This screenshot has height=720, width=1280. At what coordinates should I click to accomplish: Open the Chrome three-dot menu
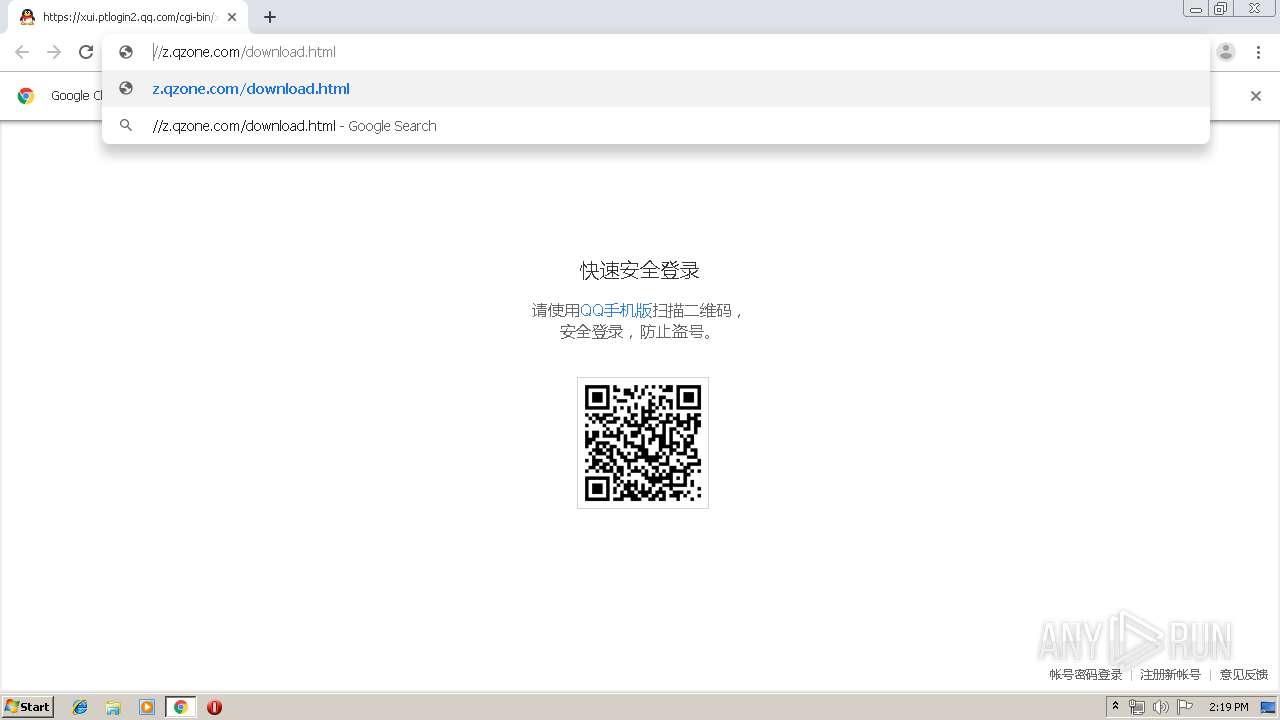[x=1258, y=52]
